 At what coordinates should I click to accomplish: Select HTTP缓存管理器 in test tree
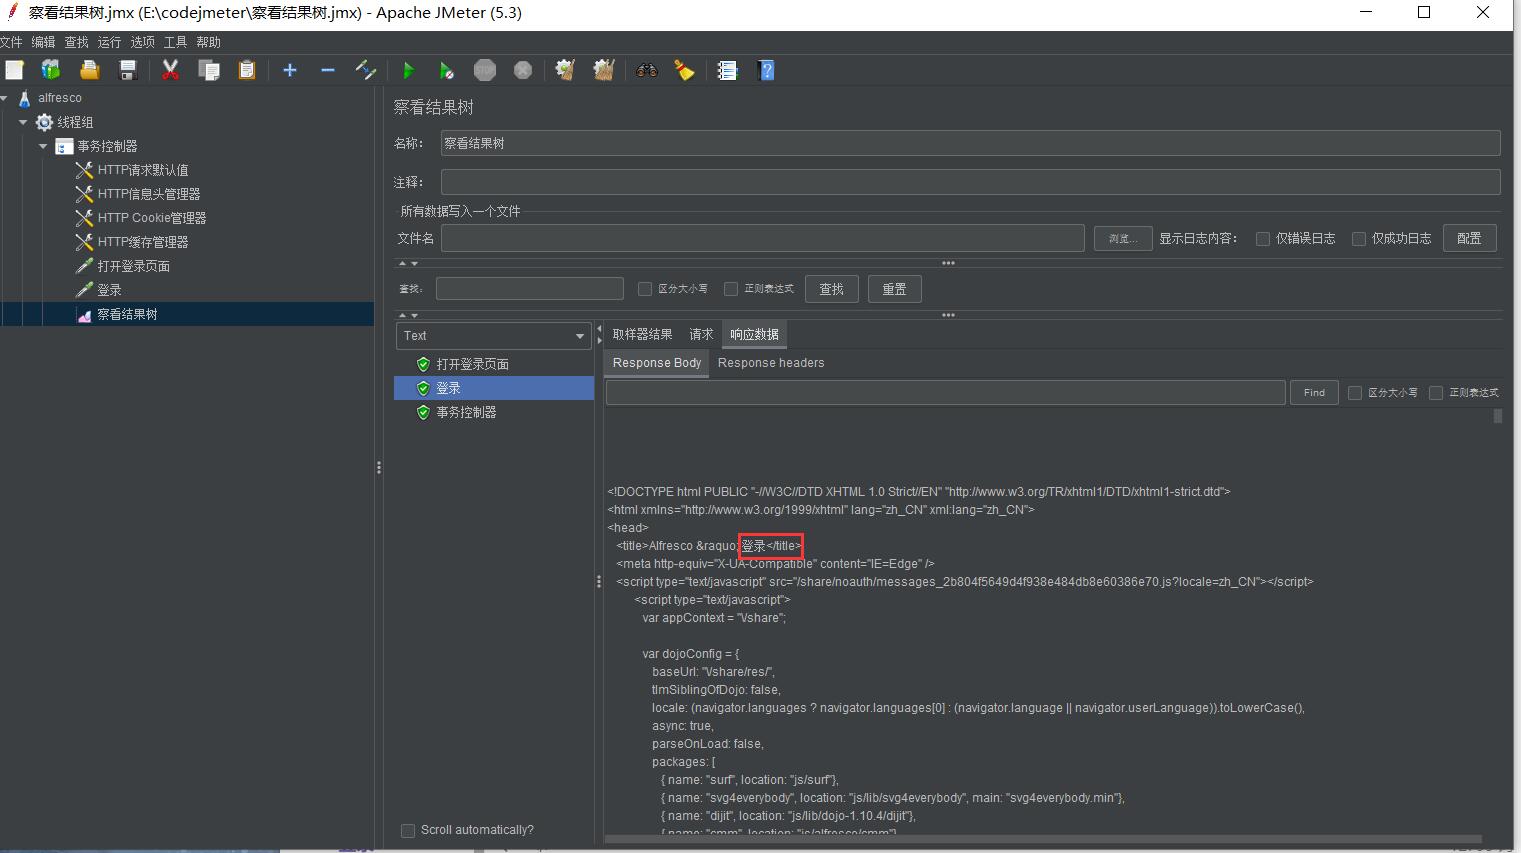(x=143, y=242)
